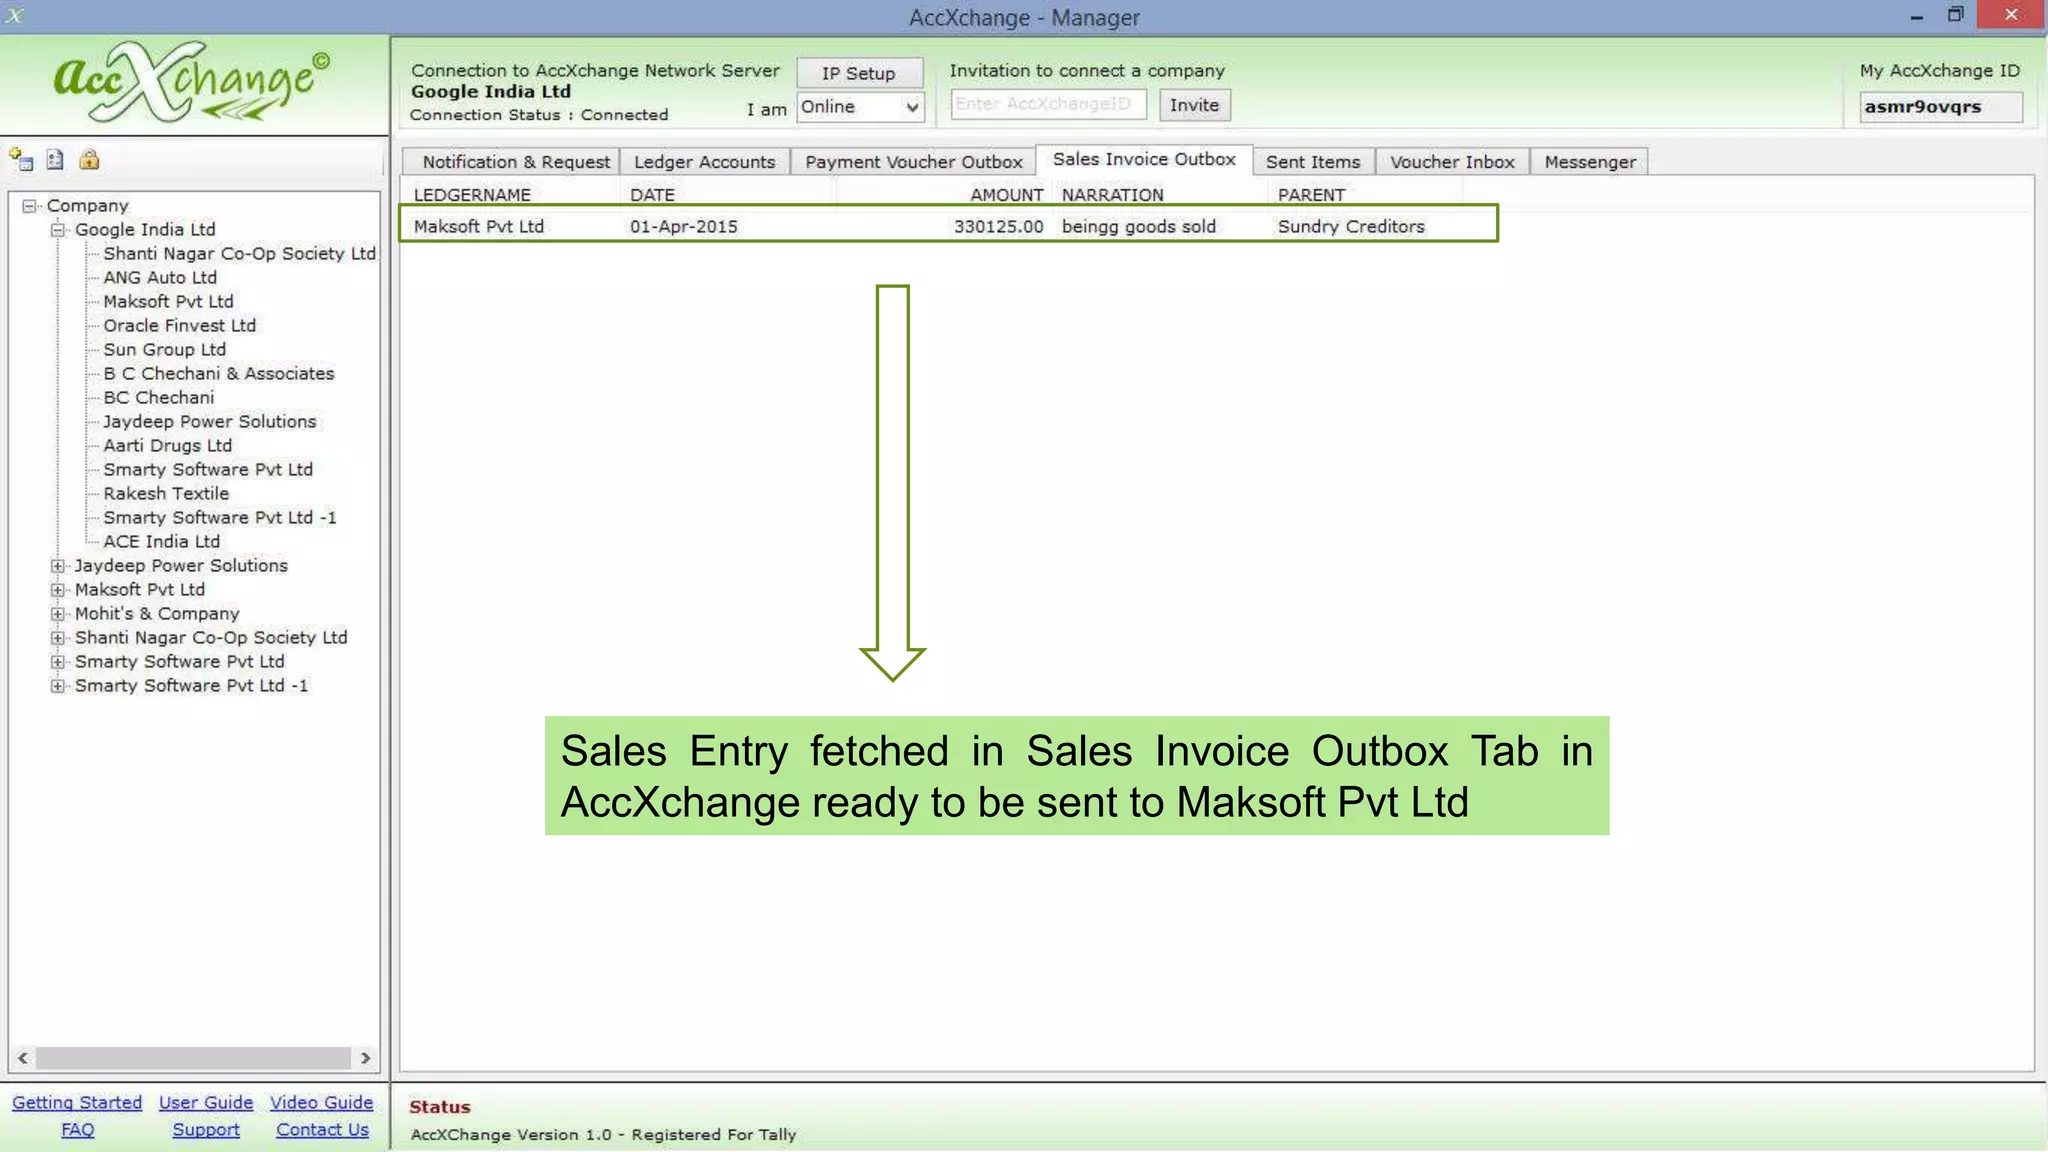Click the tree scroll right arrow
The width and height of the screenshot is (2048, 1152).
365,1058
